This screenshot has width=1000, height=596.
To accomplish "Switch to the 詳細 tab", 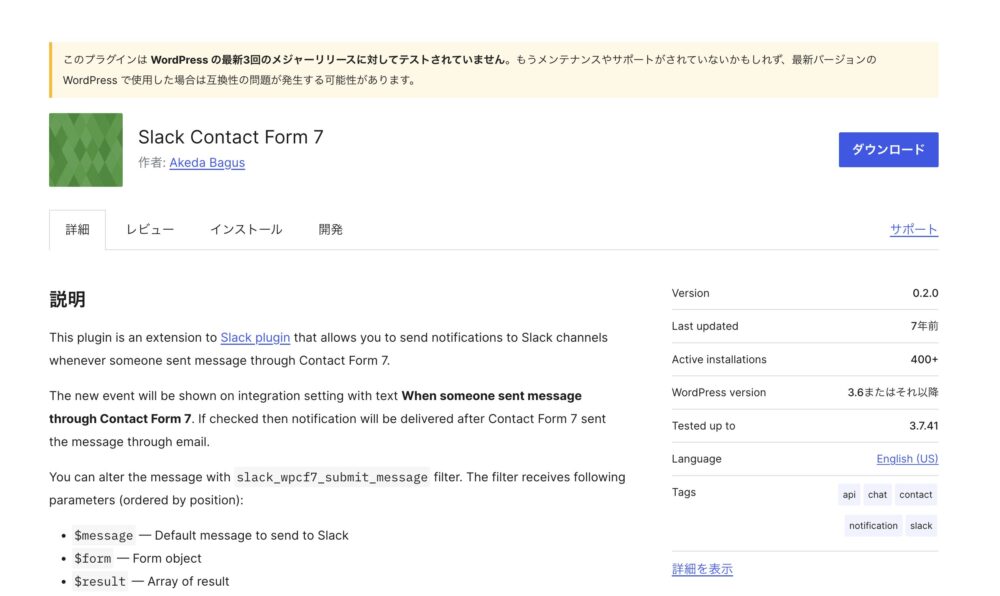I will pos(77,229).
